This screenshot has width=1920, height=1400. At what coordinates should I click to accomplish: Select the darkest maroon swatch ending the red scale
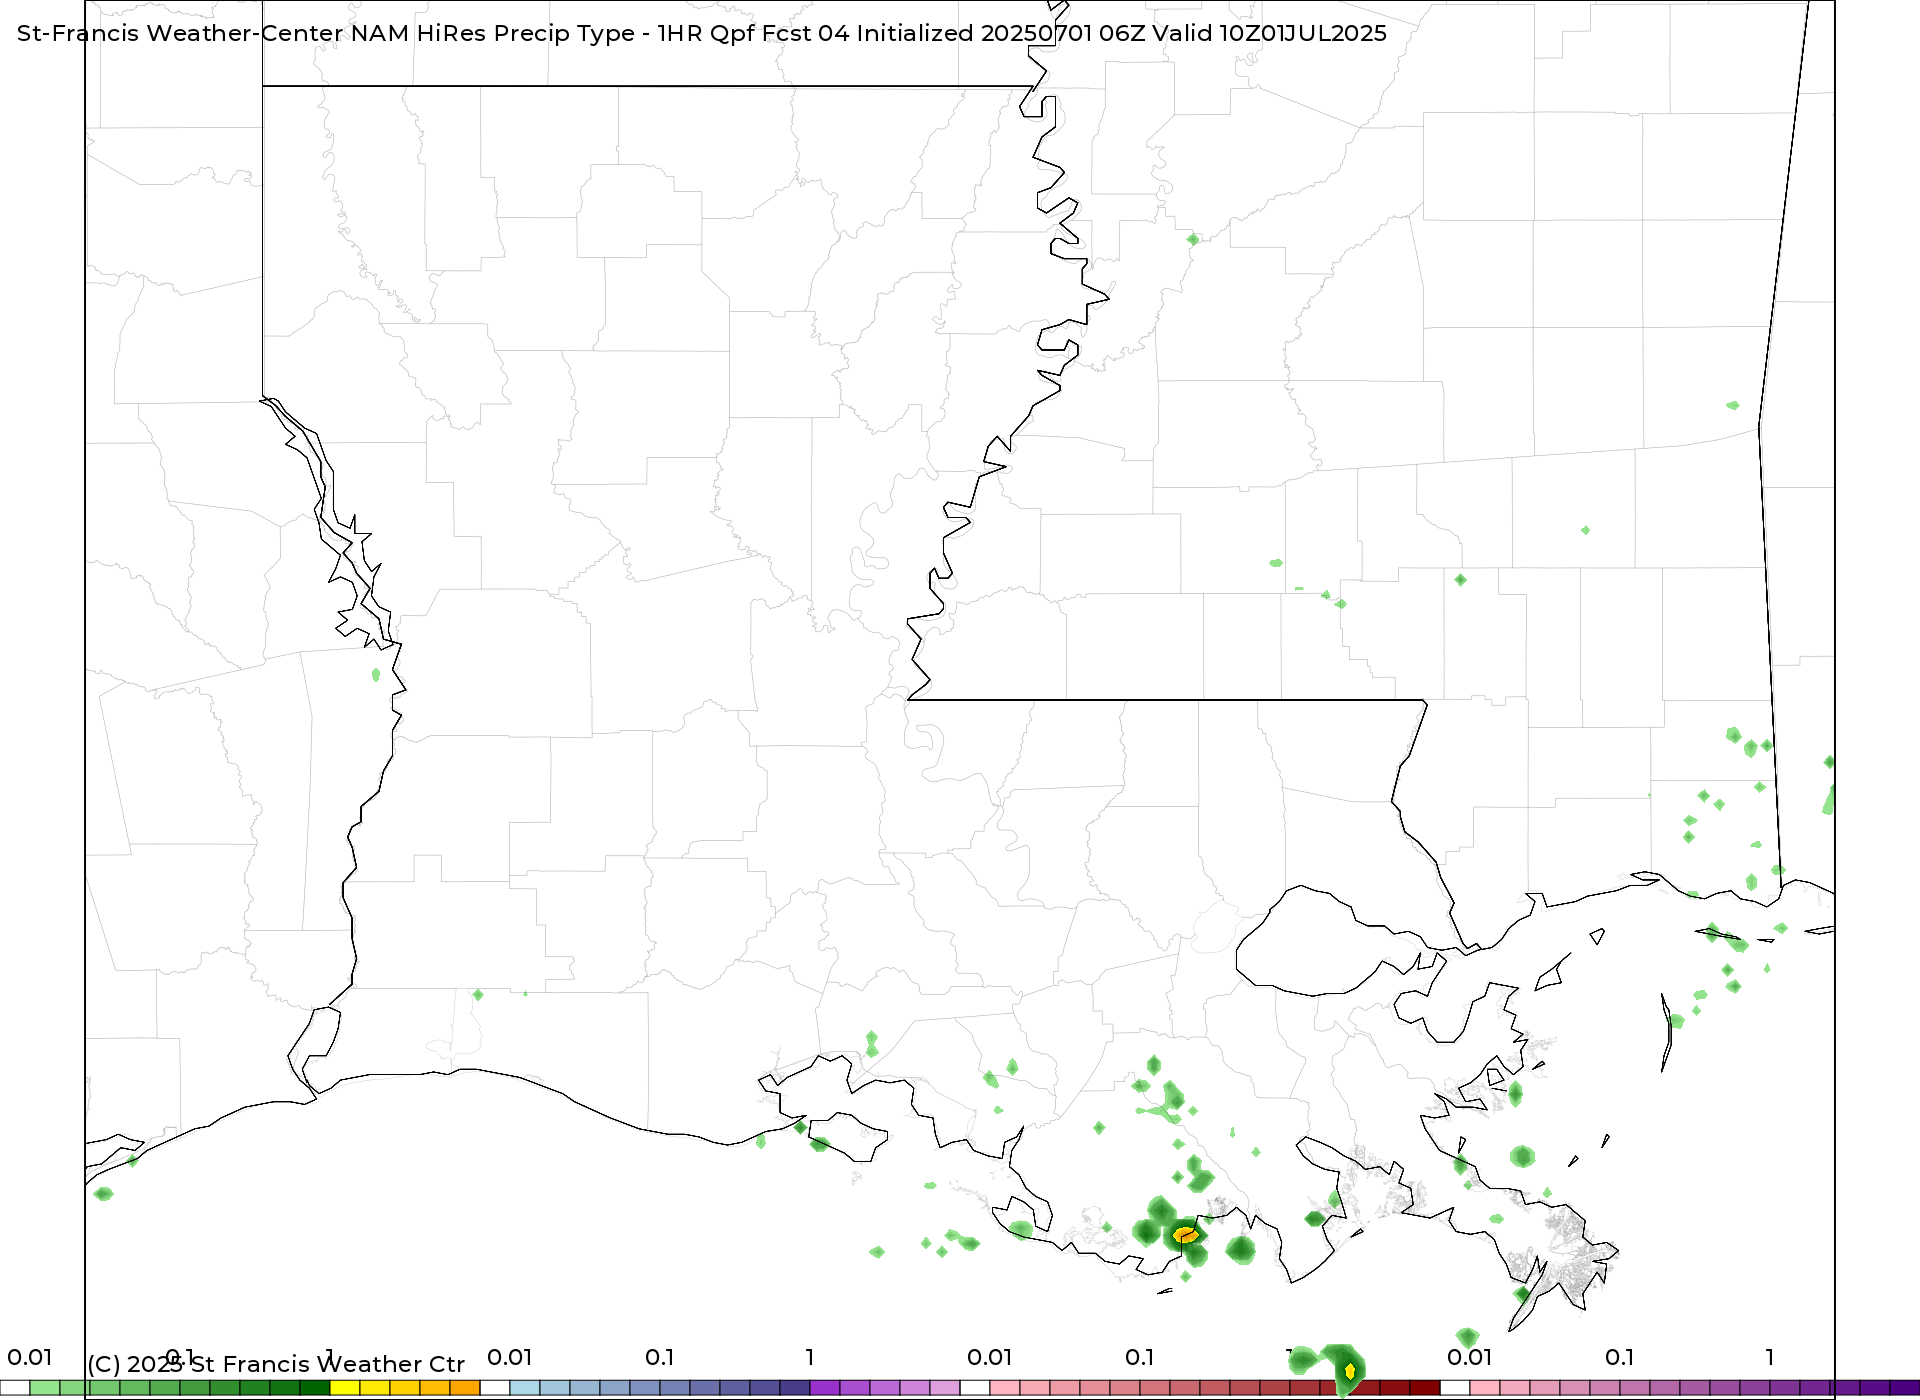point(1425,1388)
